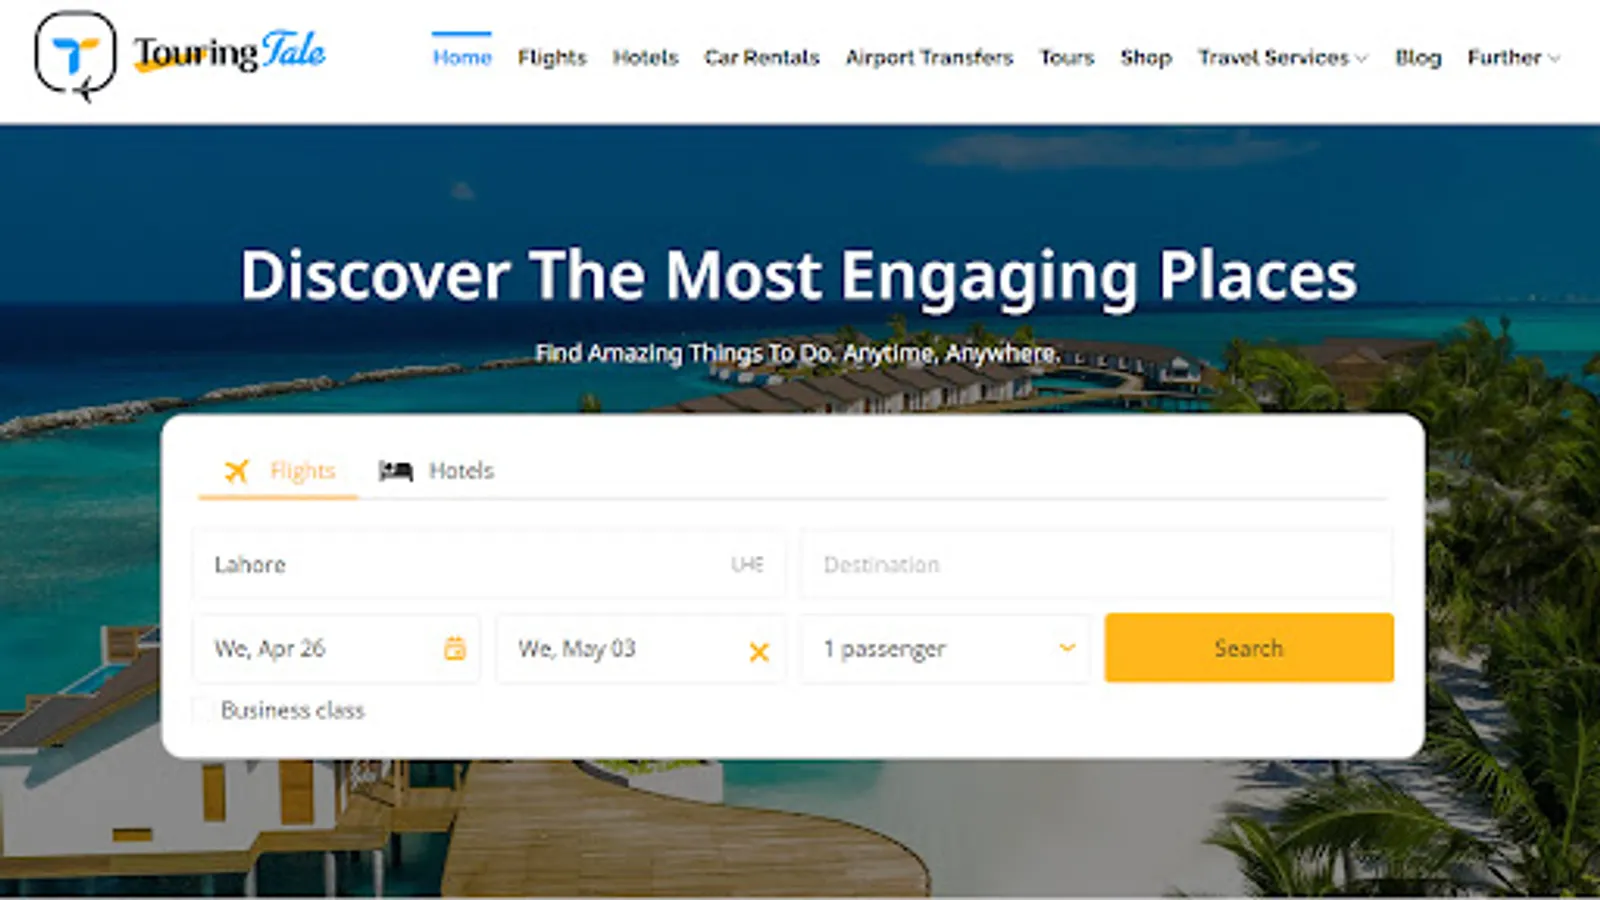Select the Airport Transfers menu item

[x=929, y=58]
